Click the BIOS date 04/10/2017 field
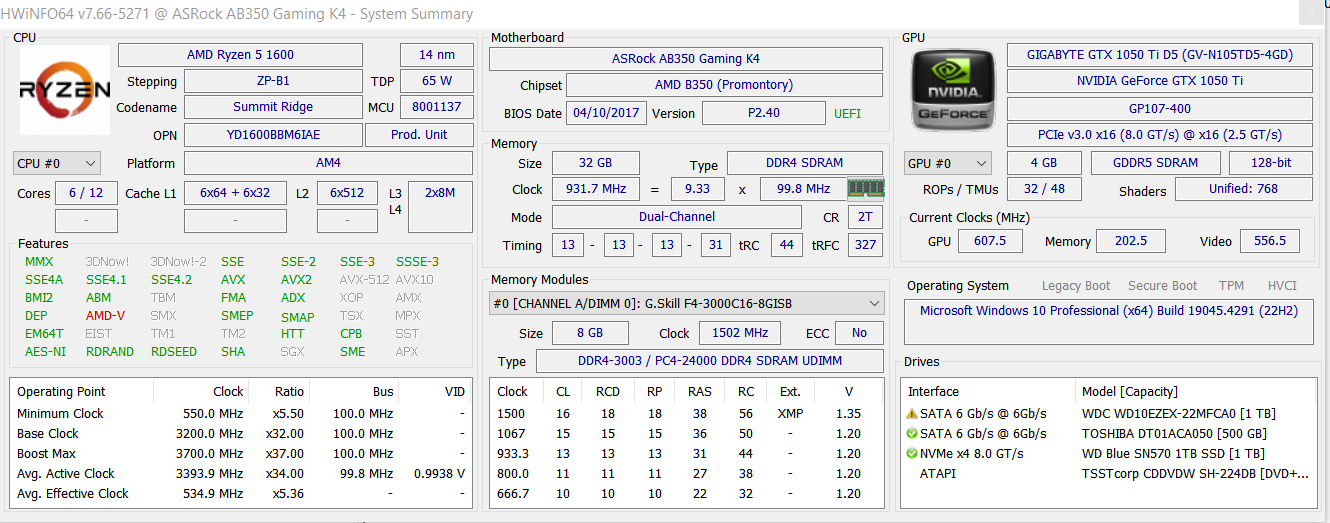This screenshot has width=1330, height=523. 606,113
